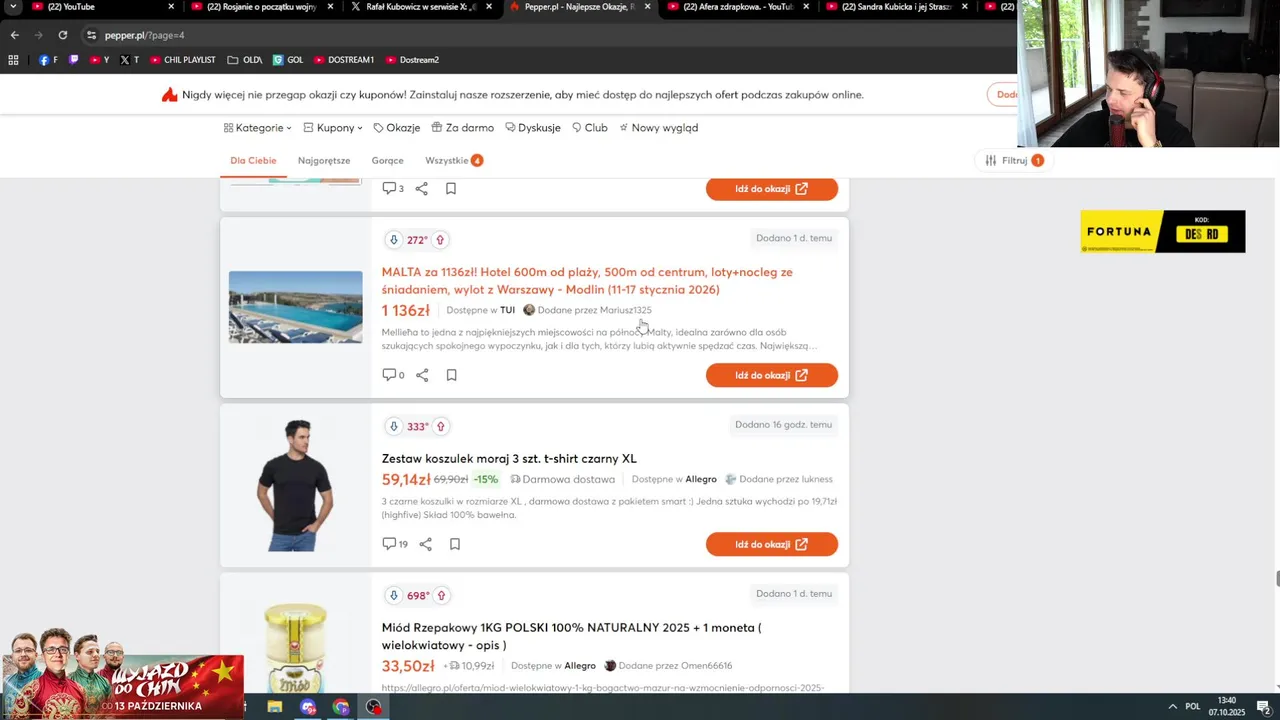Image resolution: width=1280 pixels, height=720 pixels.
Task: Select the Gorące tab
Action: (x=388, y=161)
